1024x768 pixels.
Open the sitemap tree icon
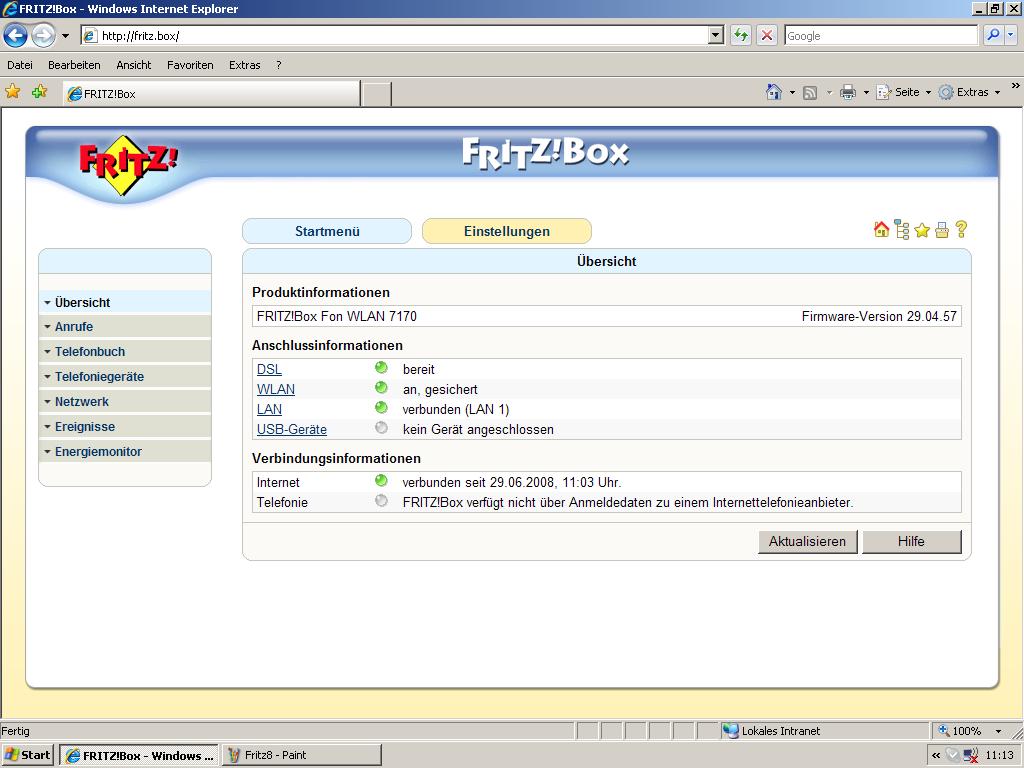902,230
